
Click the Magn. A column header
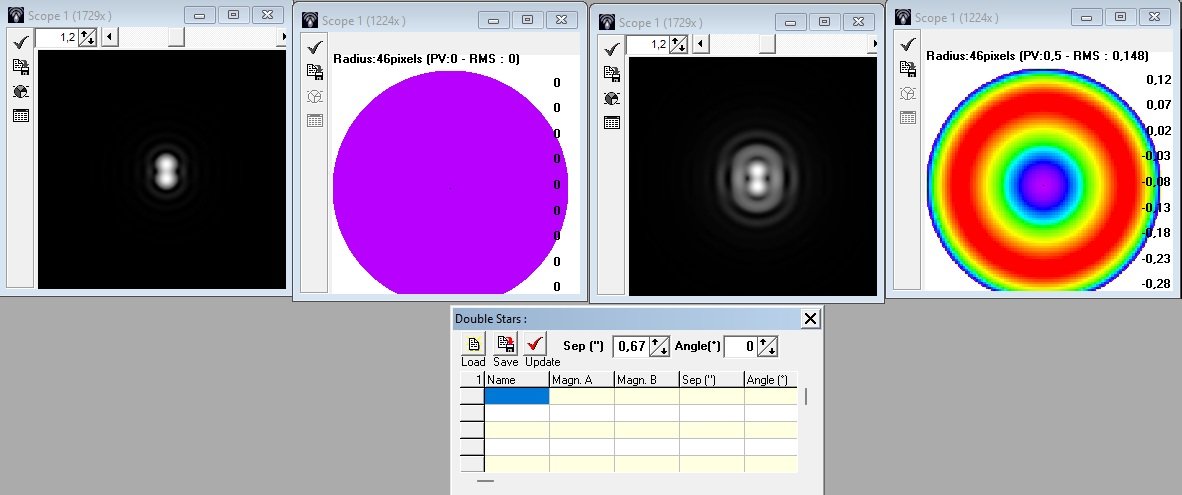coord(581,380)
